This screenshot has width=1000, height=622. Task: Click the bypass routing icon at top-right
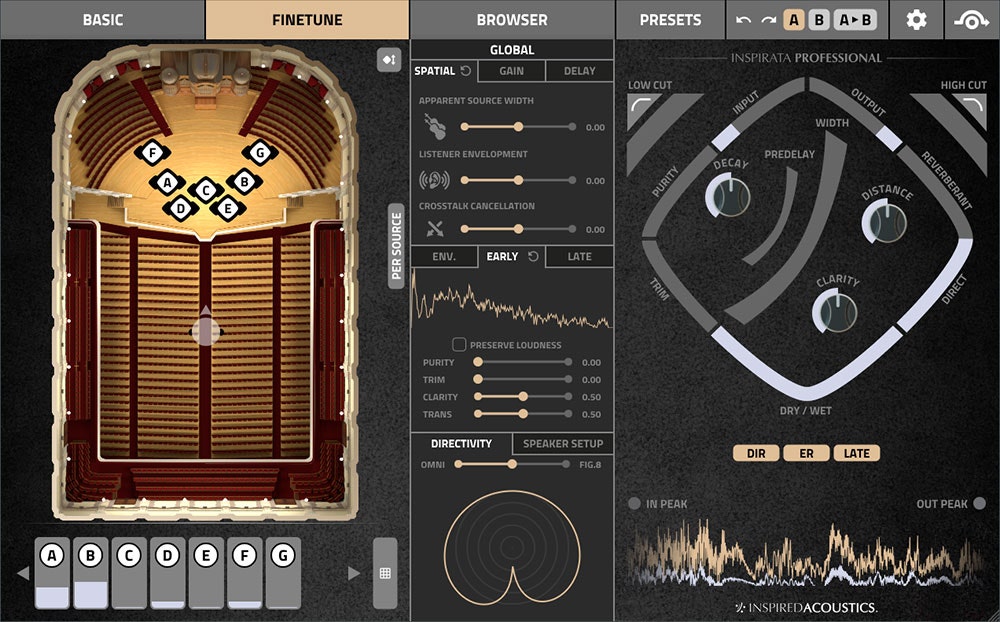[972, 20]
